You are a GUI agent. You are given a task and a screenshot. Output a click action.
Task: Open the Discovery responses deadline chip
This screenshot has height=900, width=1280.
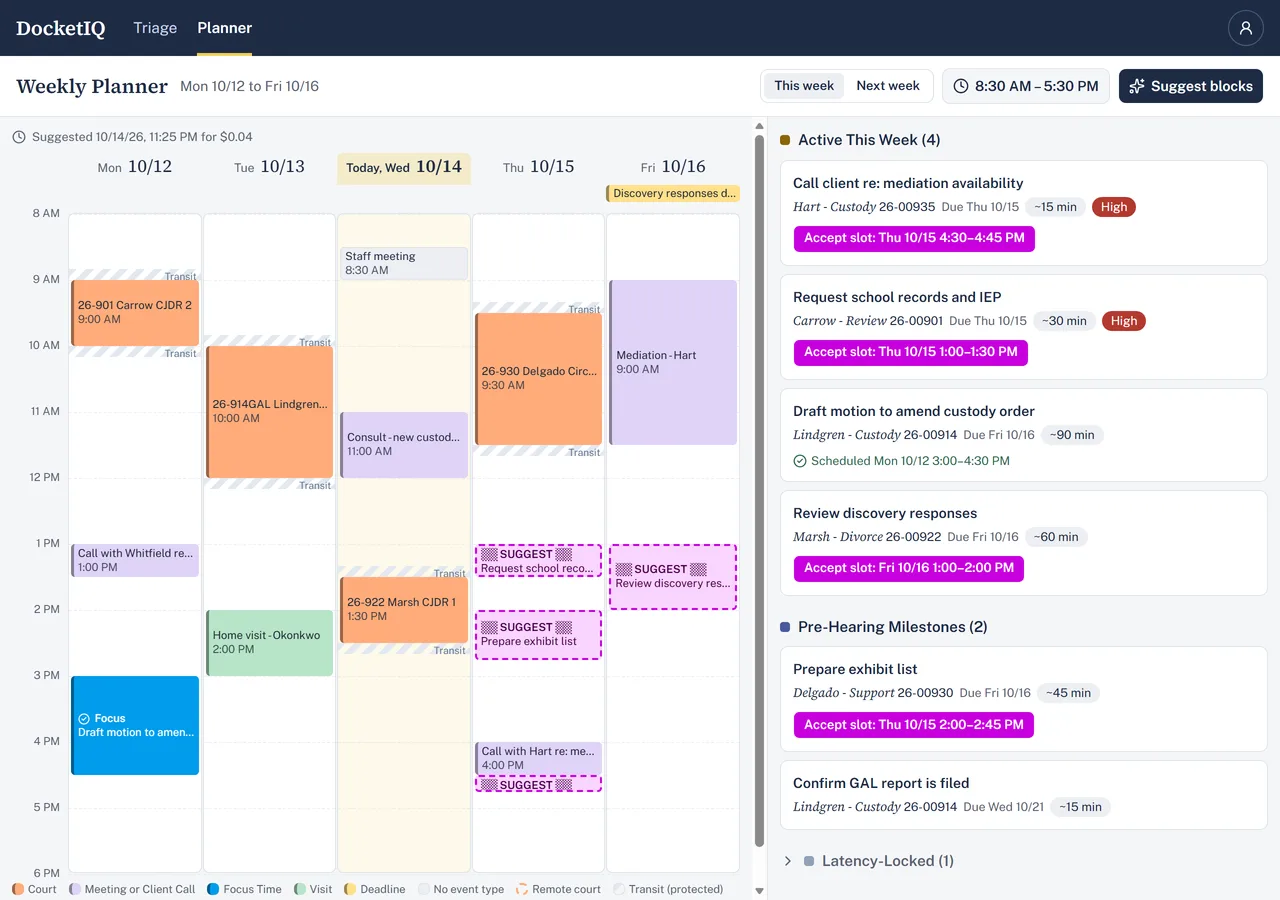tap(673, 193)
